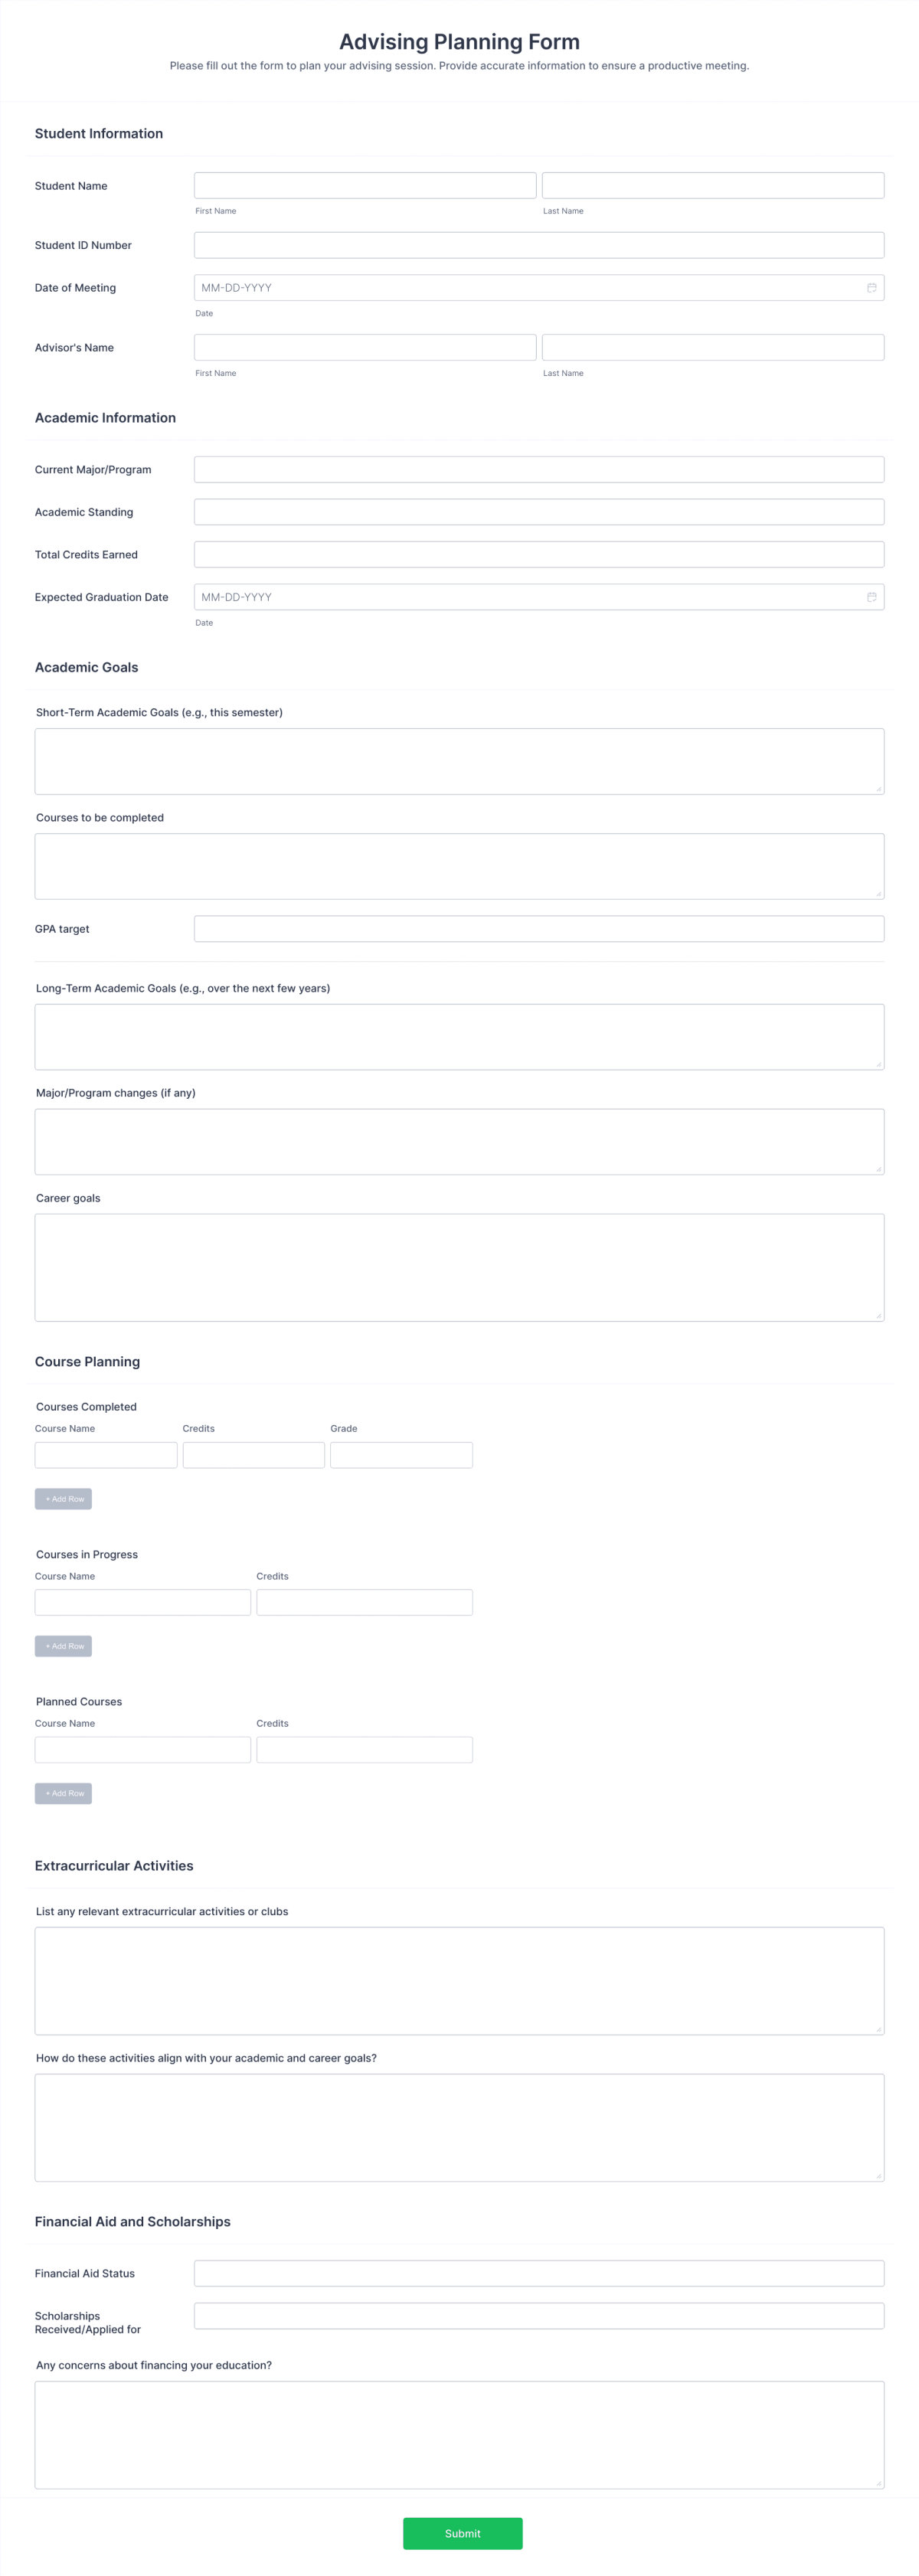The height and width of the screenshot is (2576, 919).
Task: Click the Short-Term Academic Goals text area
Action: [459, 760]
